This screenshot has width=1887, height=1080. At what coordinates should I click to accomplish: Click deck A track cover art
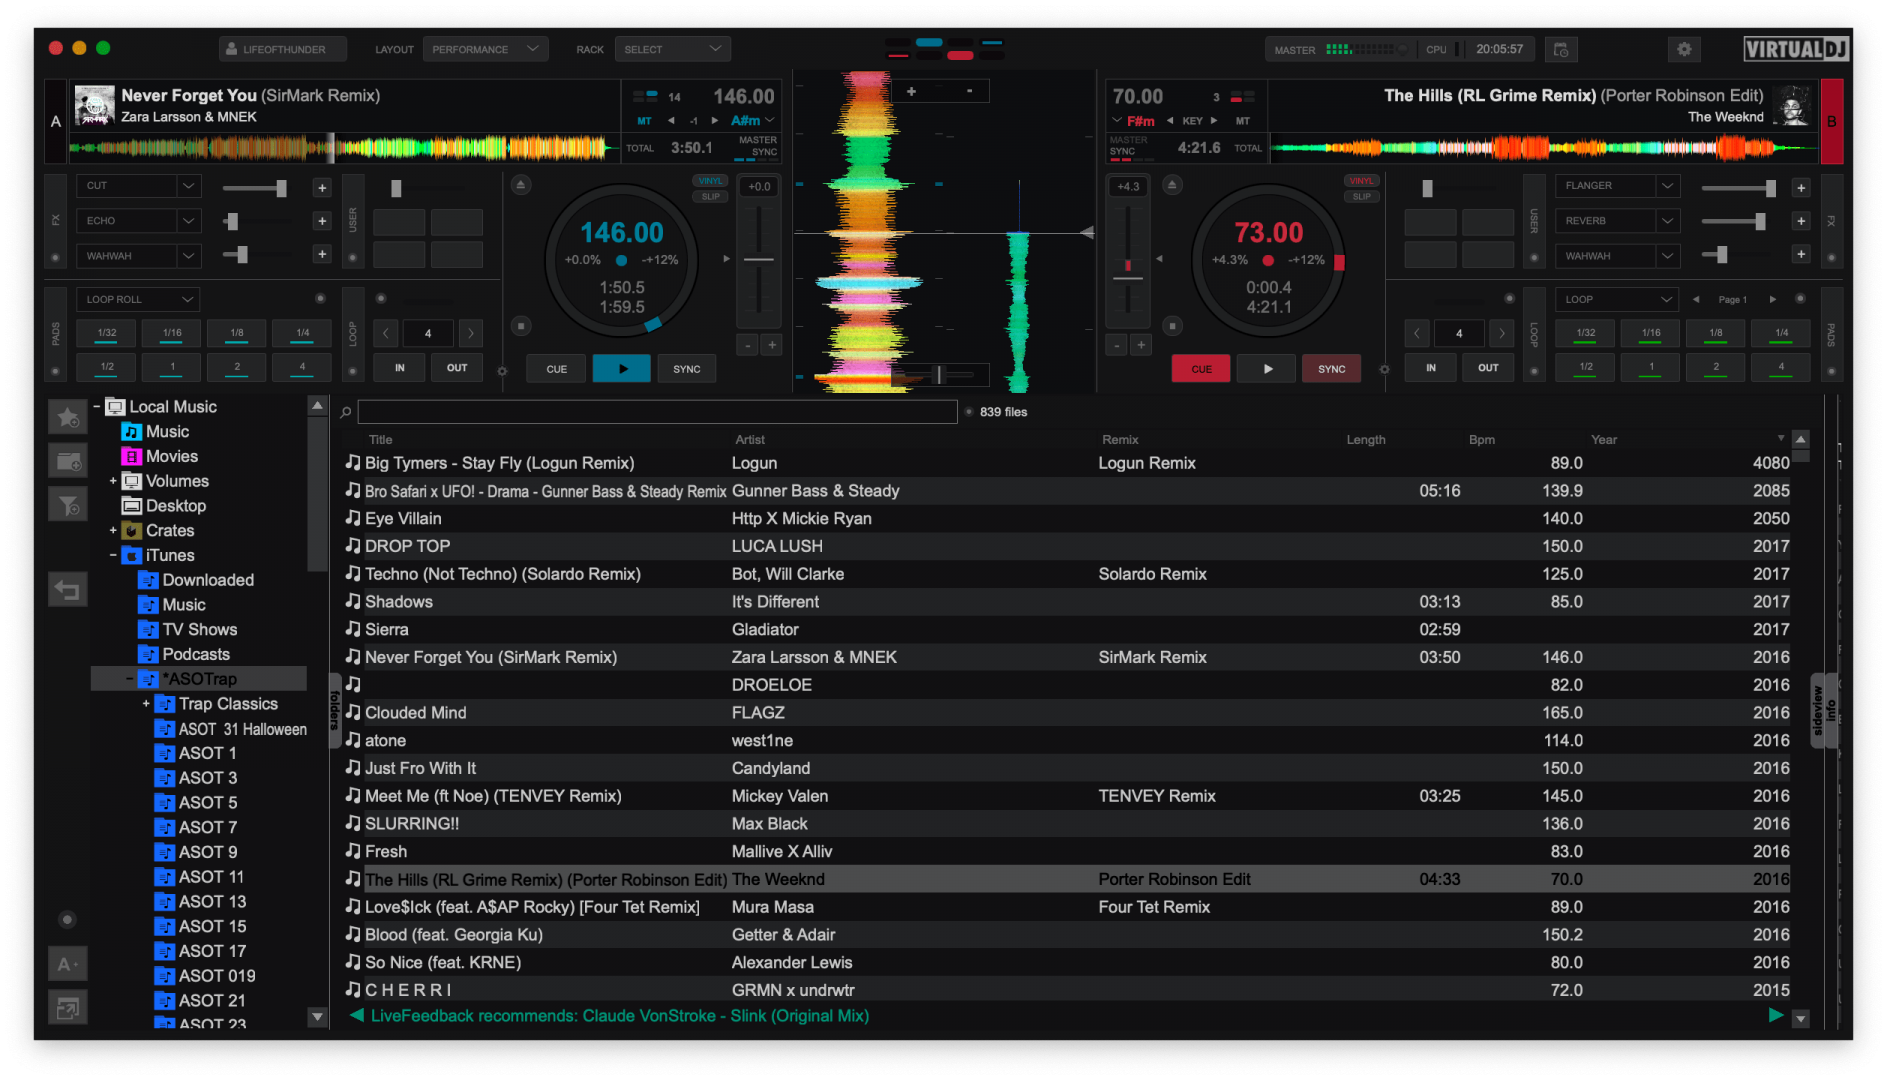(95, 105)
